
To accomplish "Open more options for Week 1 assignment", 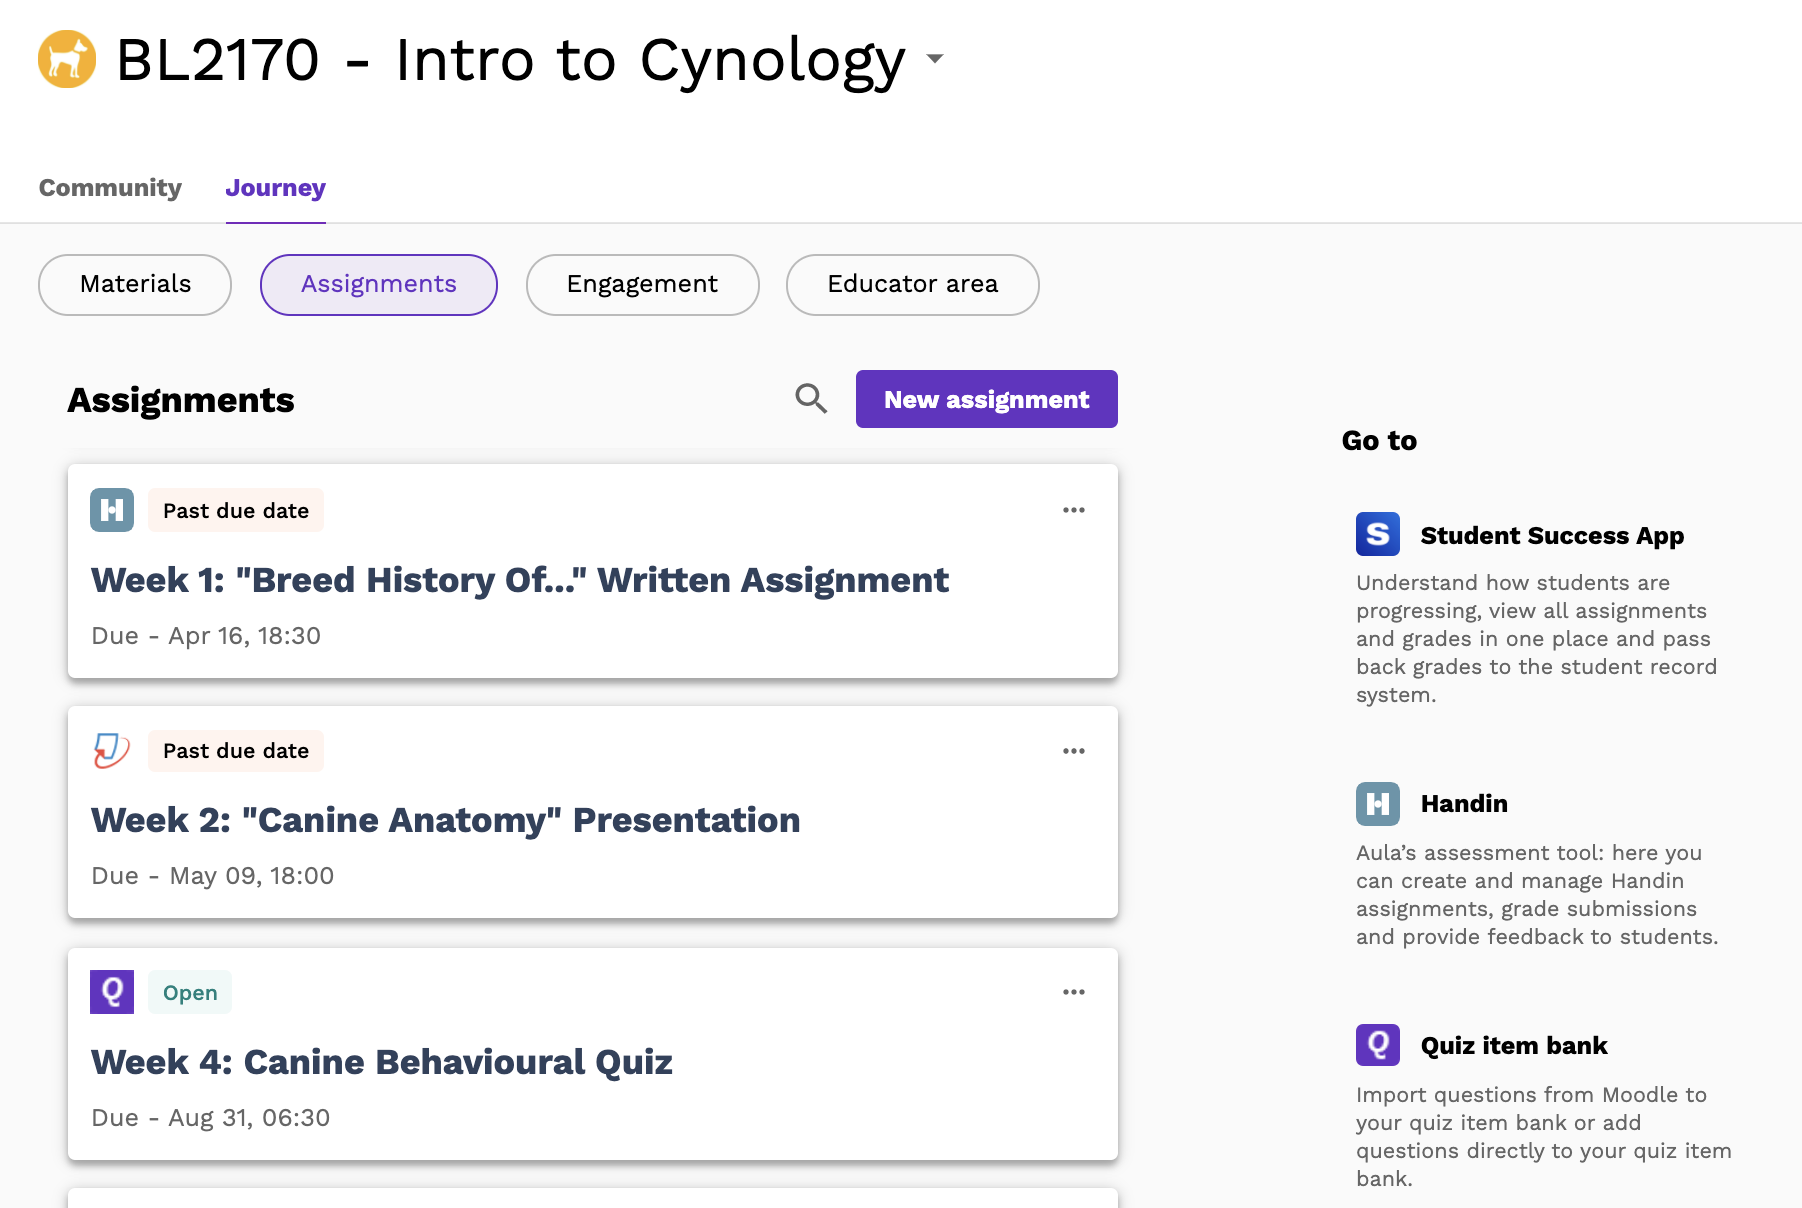I will 1074,510.
